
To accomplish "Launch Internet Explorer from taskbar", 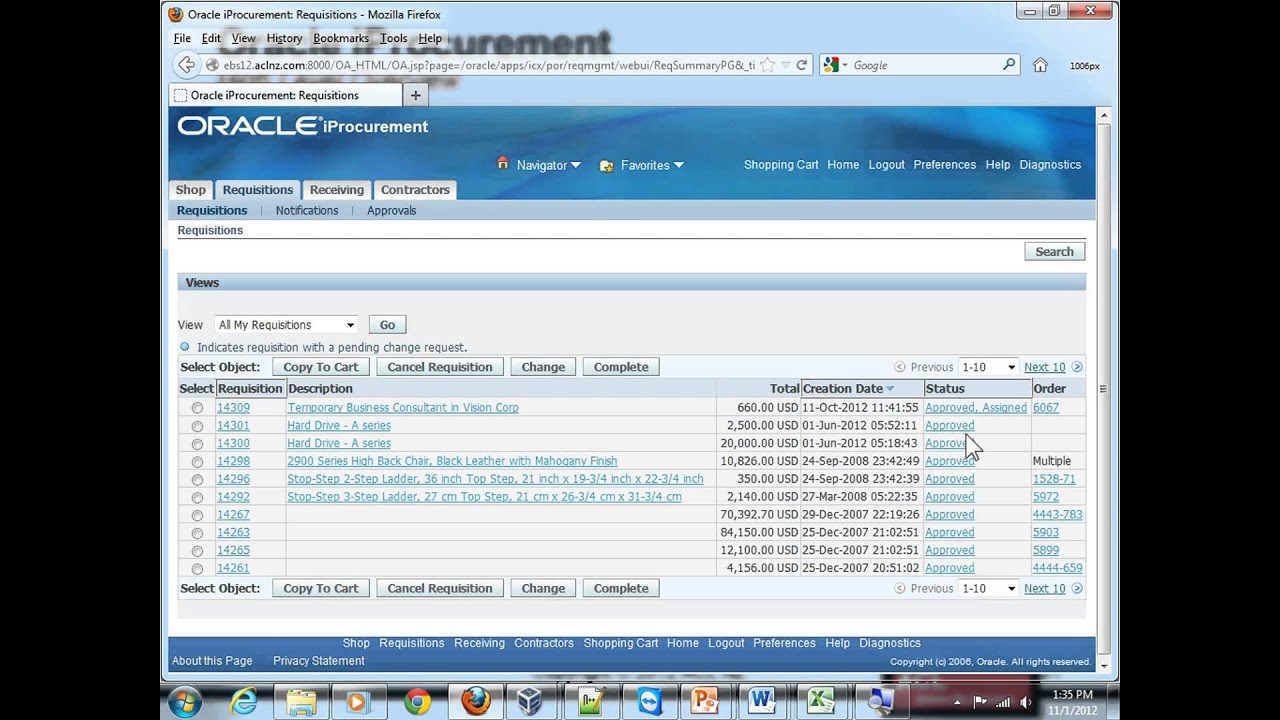I will 243,701.
